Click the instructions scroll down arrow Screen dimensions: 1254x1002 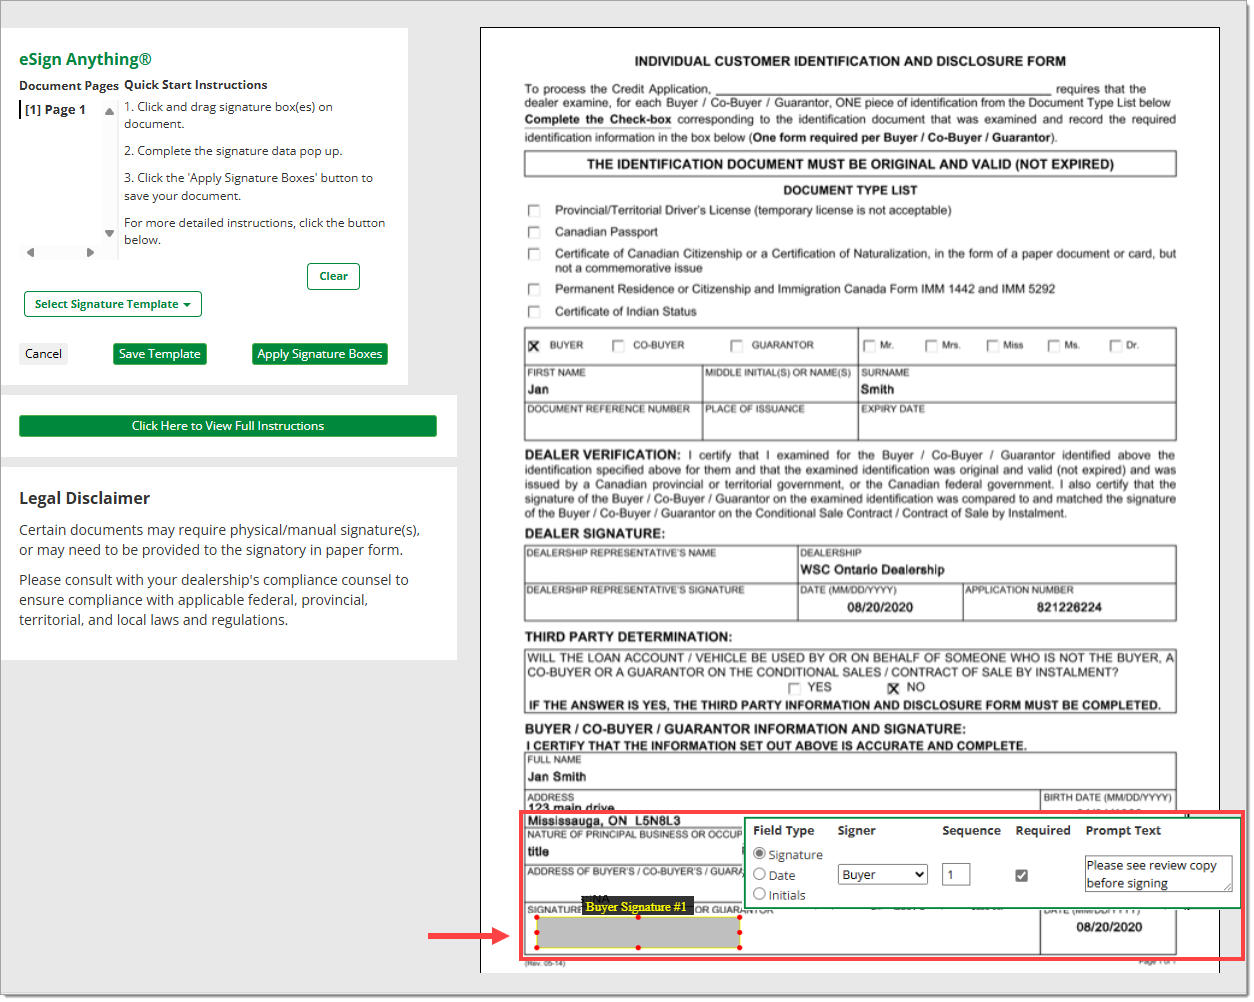coord(109,233)
